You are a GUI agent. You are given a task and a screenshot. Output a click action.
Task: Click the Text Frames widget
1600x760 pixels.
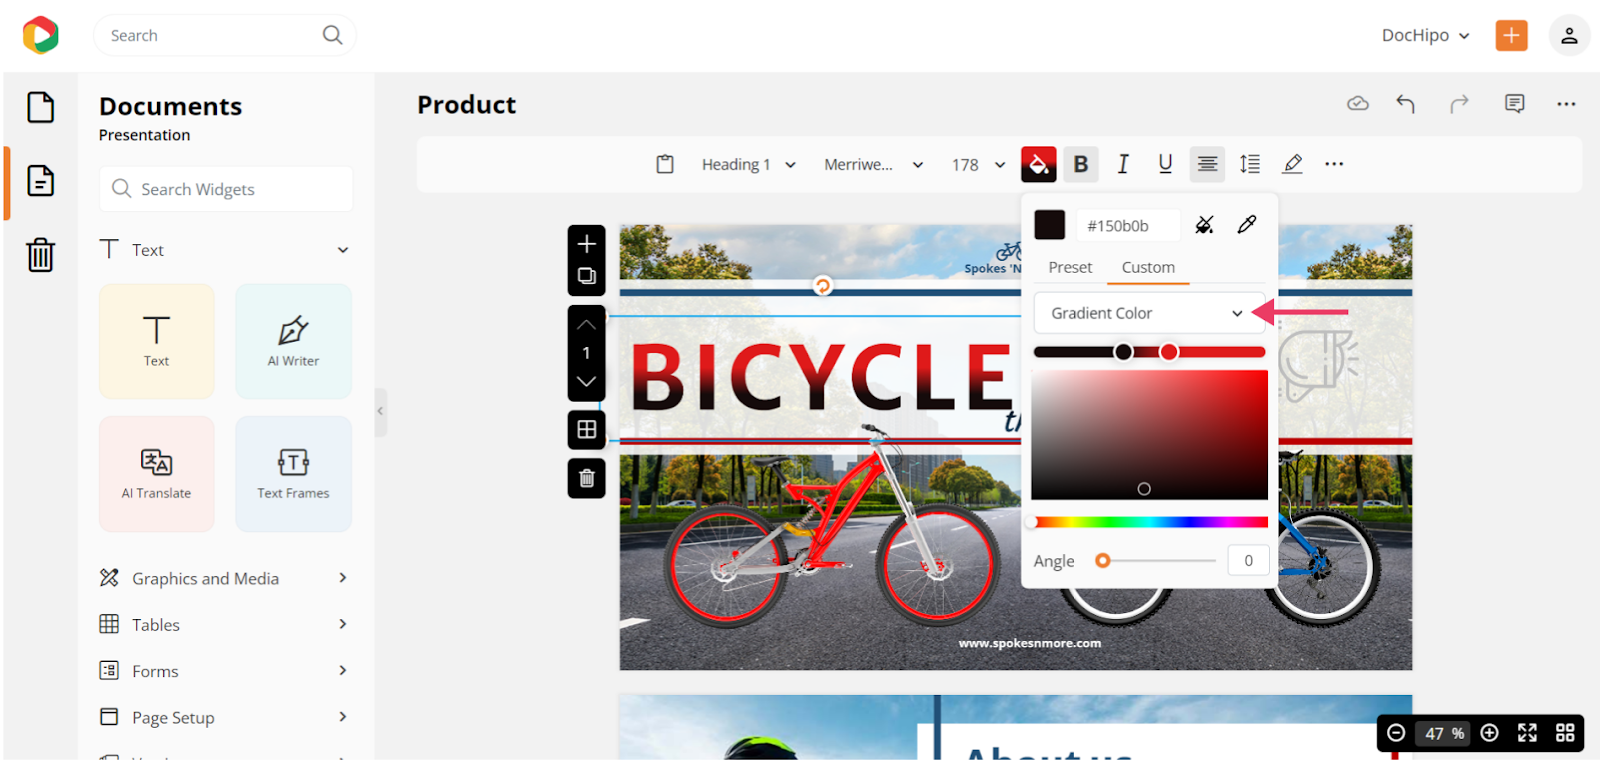[x=293, y=473]
